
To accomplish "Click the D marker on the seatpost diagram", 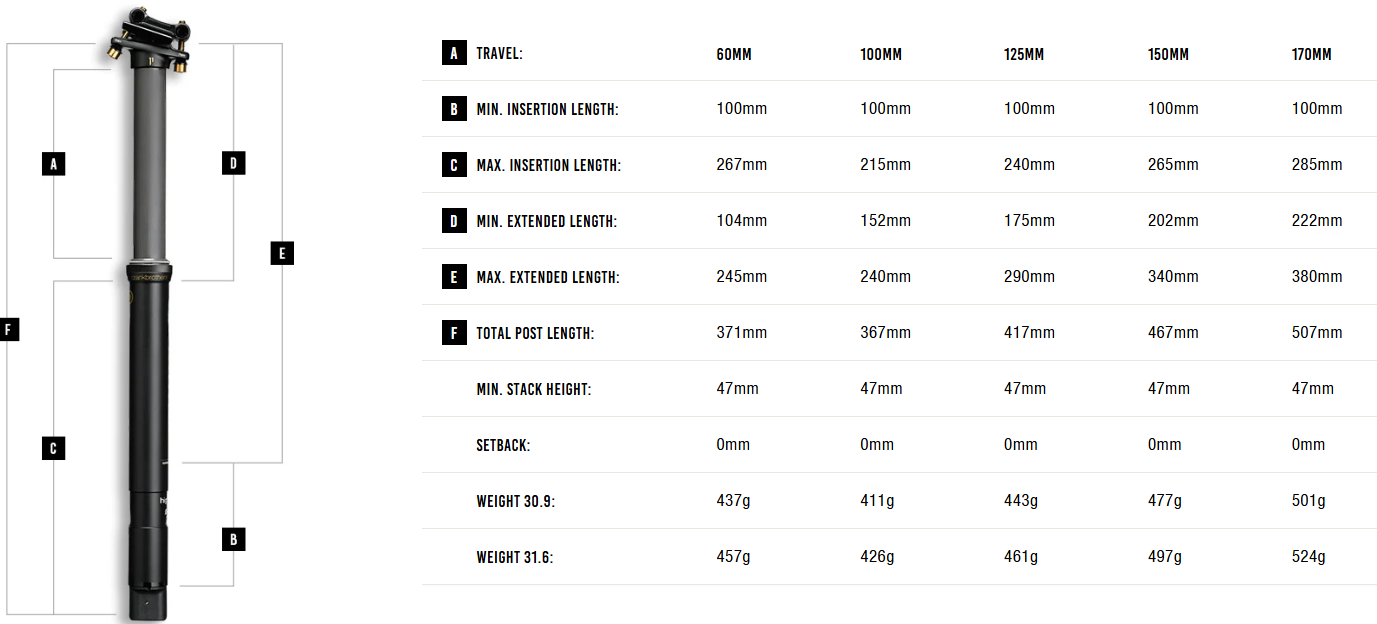I will click(233, 163).
